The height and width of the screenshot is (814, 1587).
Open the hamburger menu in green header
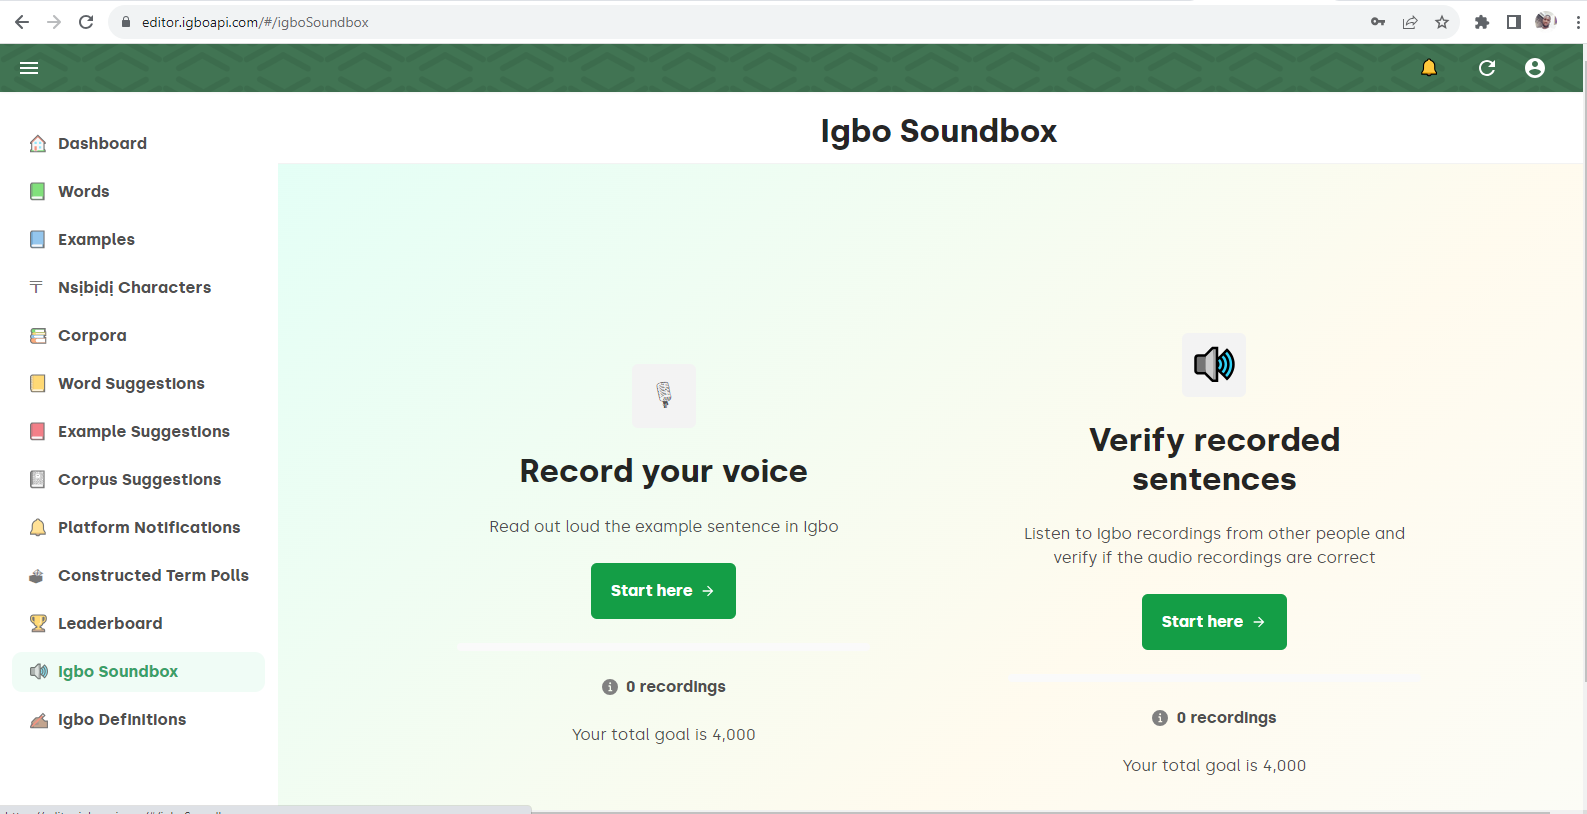click(x=29, y=68)
